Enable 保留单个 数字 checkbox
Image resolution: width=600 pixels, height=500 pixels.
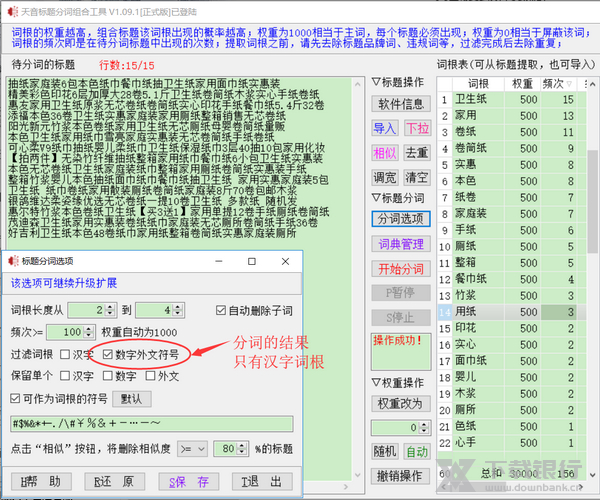(x=108, y=376)
